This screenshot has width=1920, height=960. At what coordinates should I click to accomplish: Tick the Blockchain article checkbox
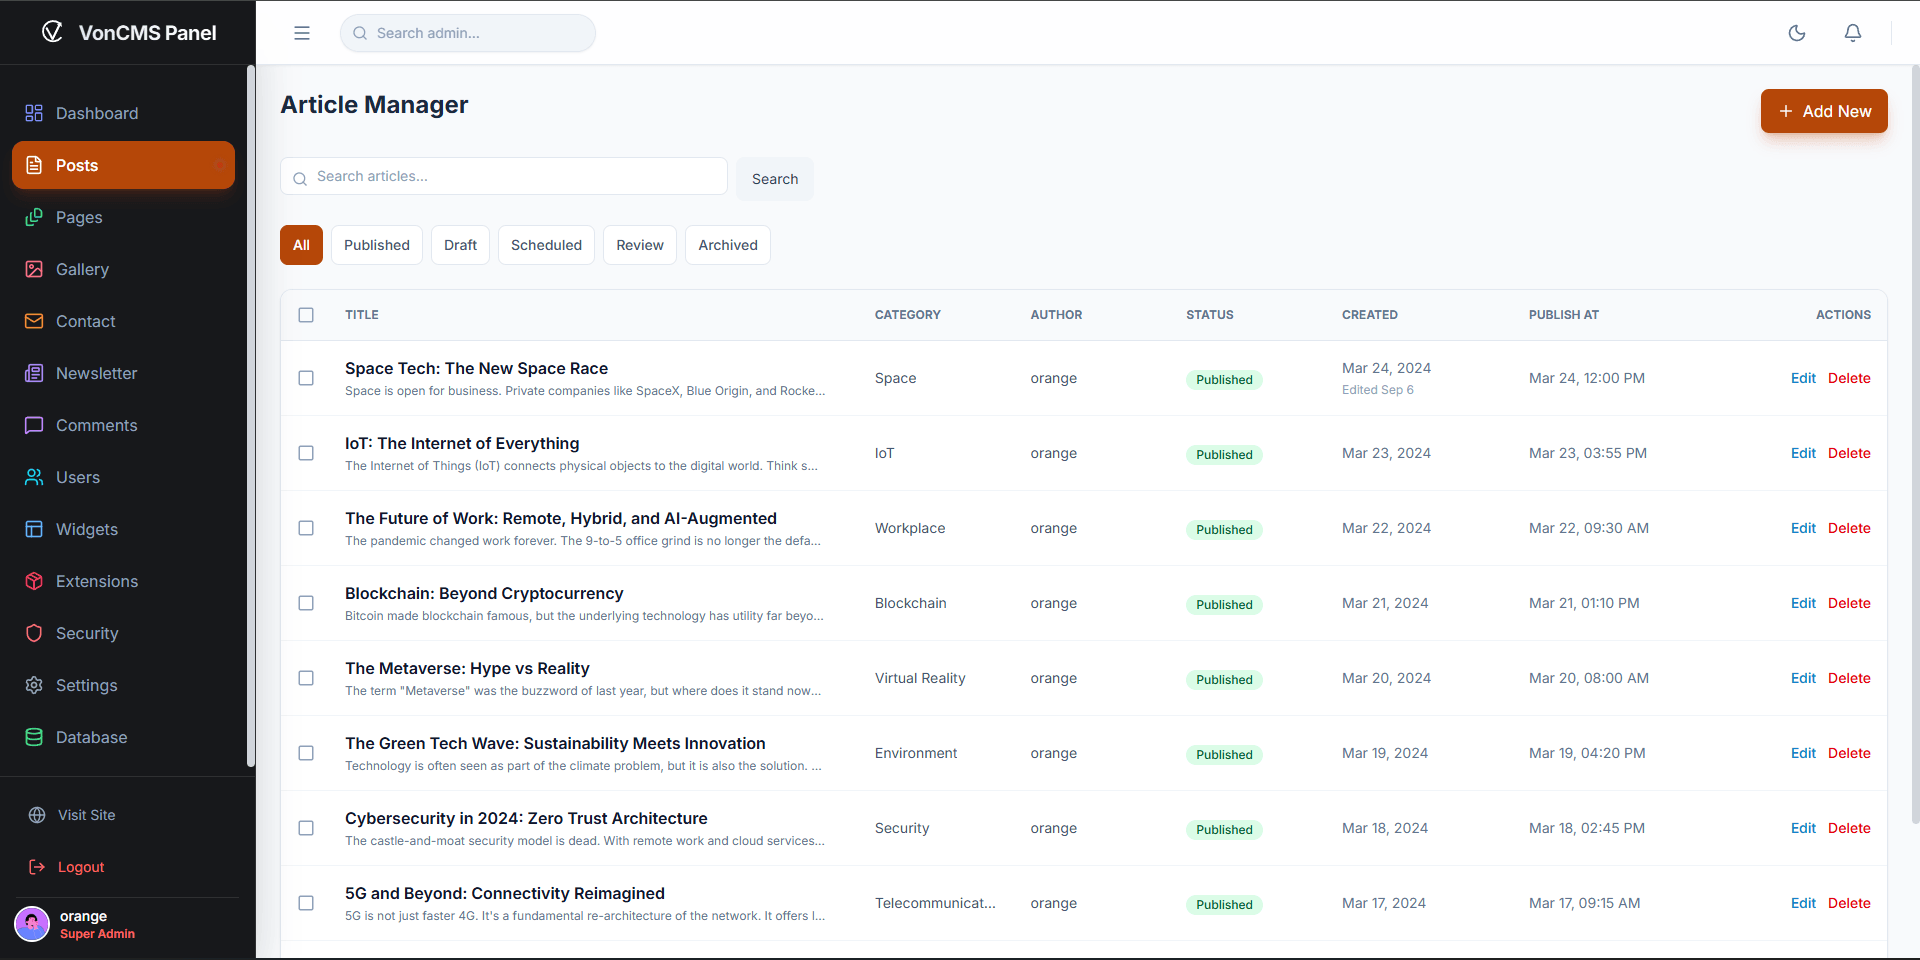306,603
